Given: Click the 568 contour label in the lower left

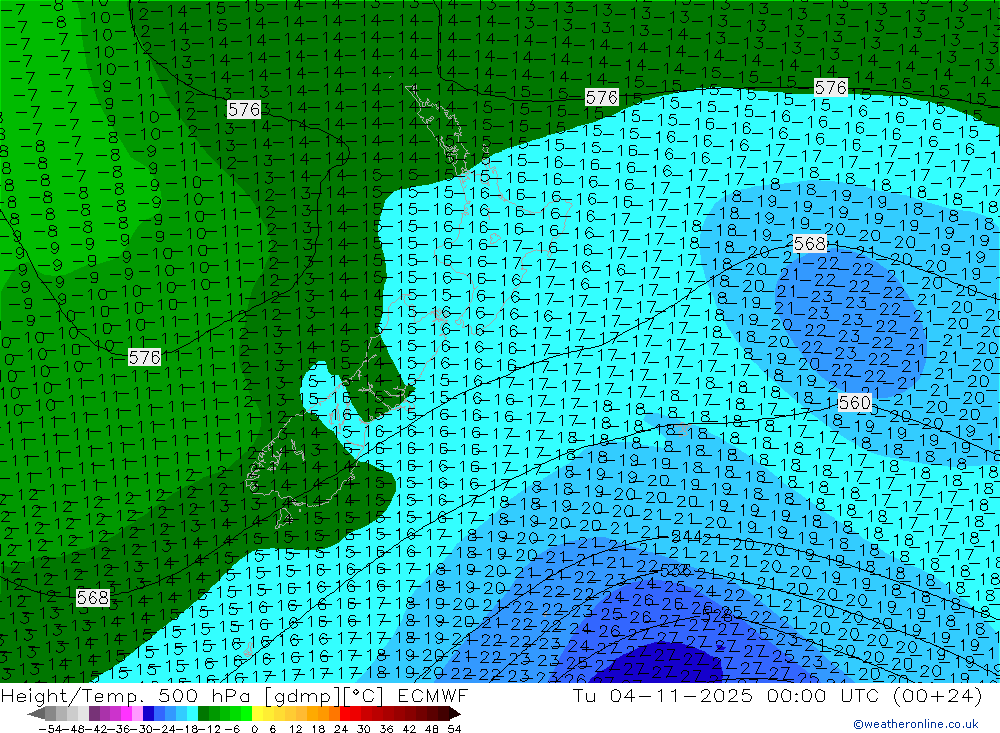Looking at the screenshot, I should [x=92, y=597].
